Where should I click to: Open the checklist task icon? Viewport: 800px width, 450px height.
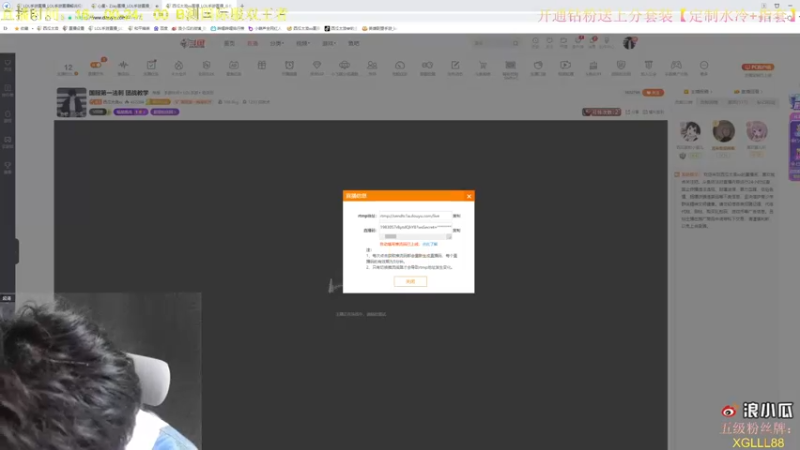pyautogui.click(x=151, y=65)
